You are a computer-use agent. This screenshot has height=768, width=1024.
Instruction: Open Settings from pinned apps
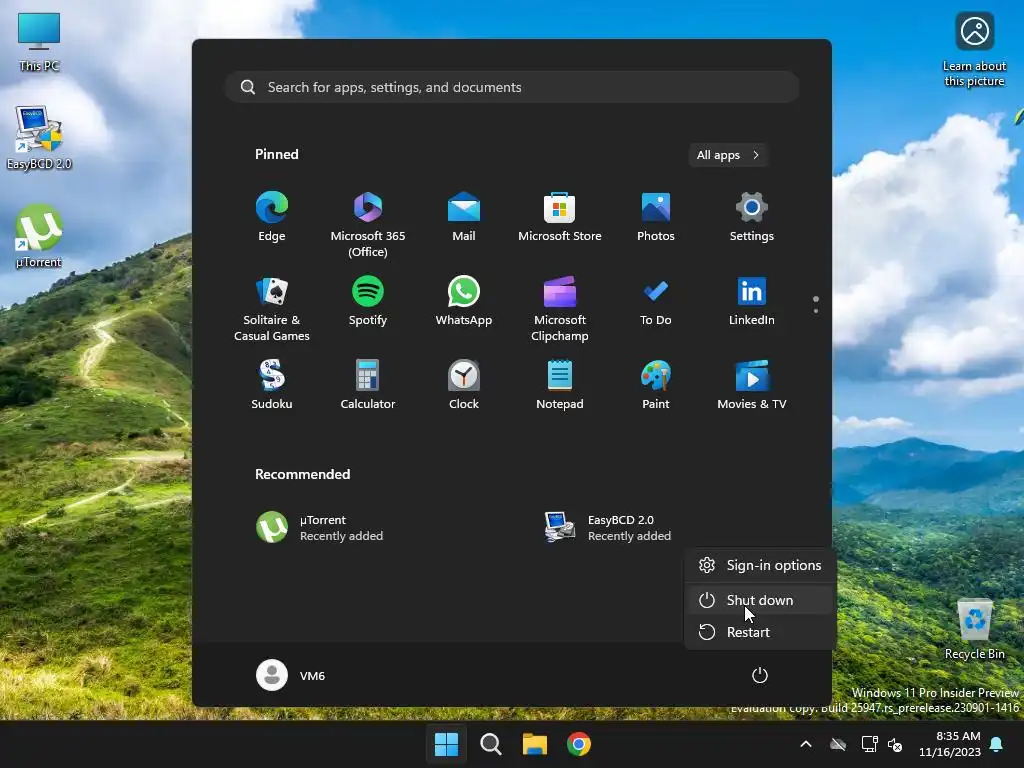[752, 217]
